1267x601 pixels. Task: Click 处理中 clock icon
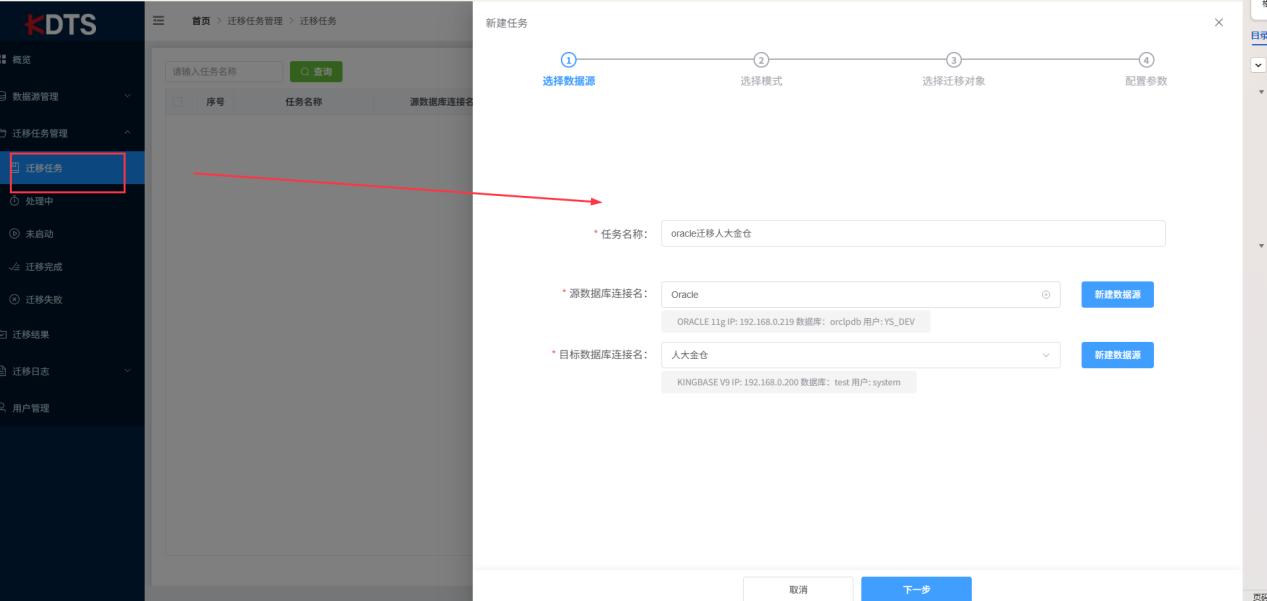pyautogui.click(x=14, y=201)
